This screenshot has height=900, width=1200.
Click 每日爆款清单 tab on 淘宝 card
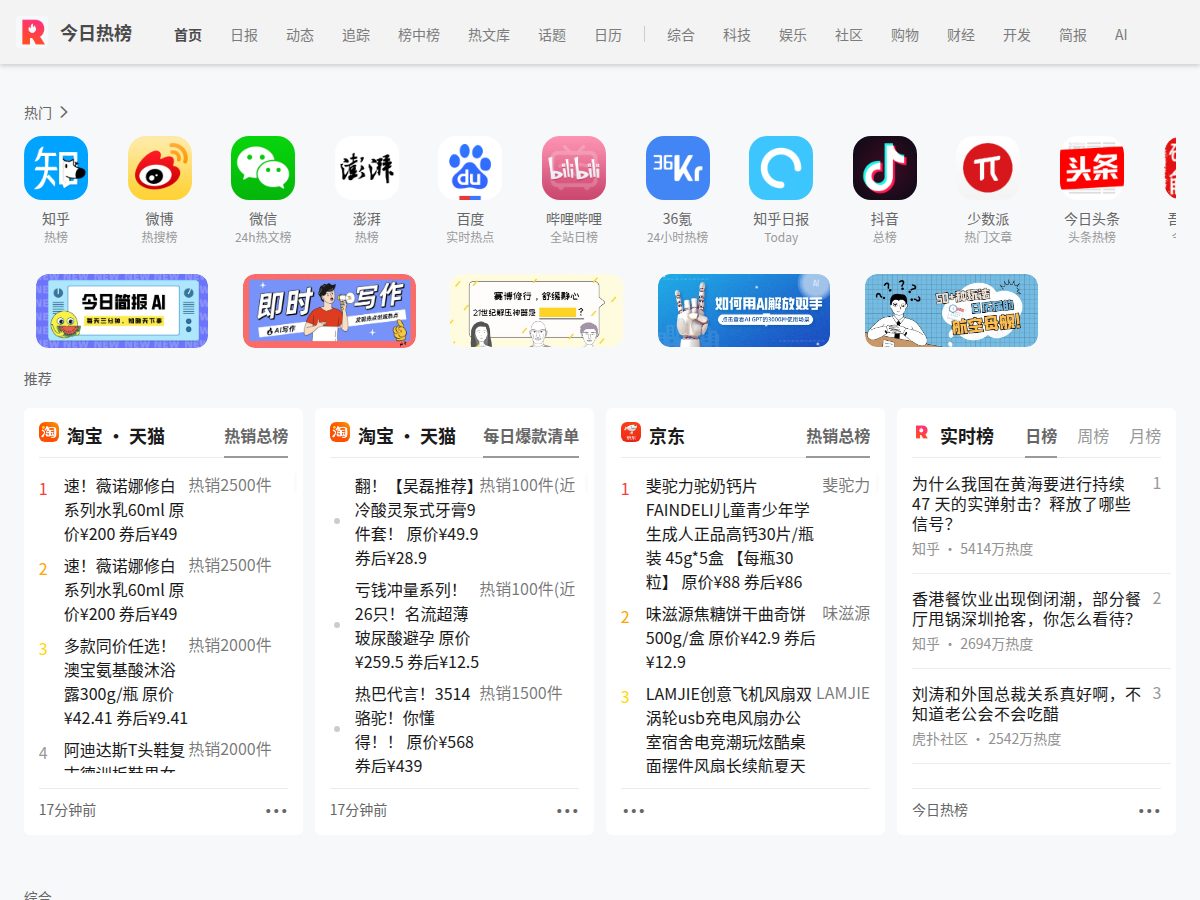click(531, 437)
